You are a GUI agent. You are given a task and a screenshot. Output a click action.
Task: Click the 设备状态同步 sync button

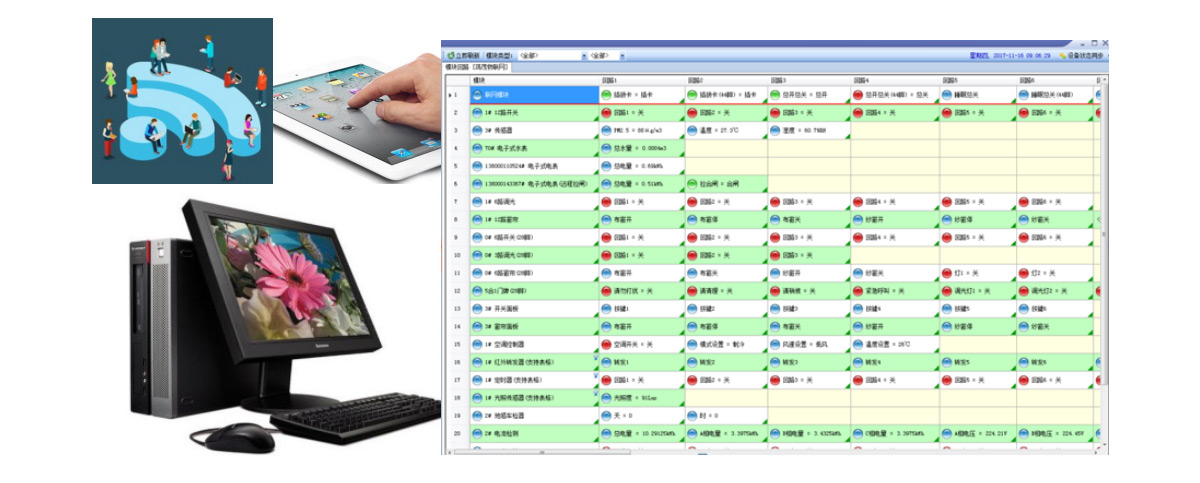pyautogui.click(x=1081, y=56)
